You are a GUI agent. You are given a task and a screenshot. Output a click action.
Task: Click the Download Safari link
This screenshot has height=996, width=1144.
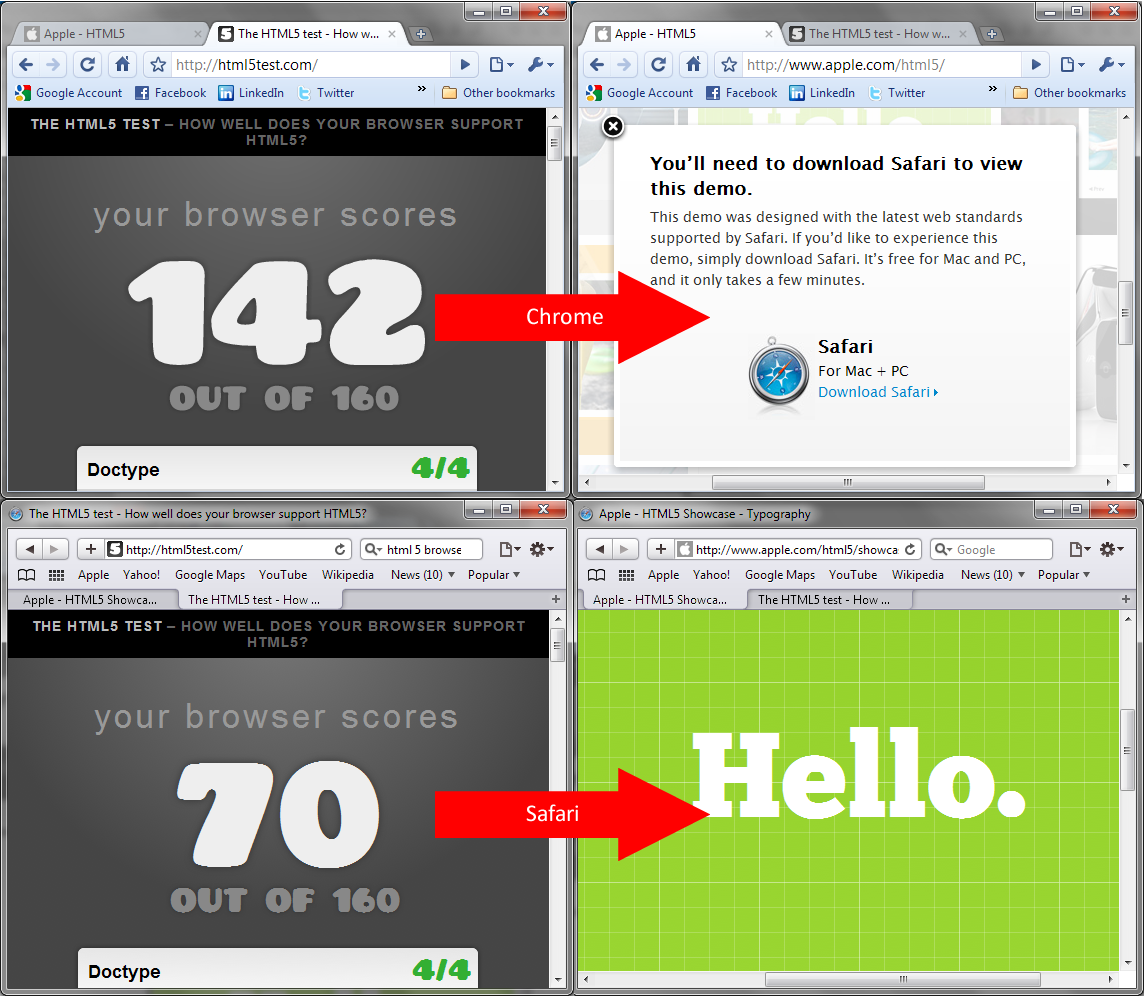(x=878, y=392)
